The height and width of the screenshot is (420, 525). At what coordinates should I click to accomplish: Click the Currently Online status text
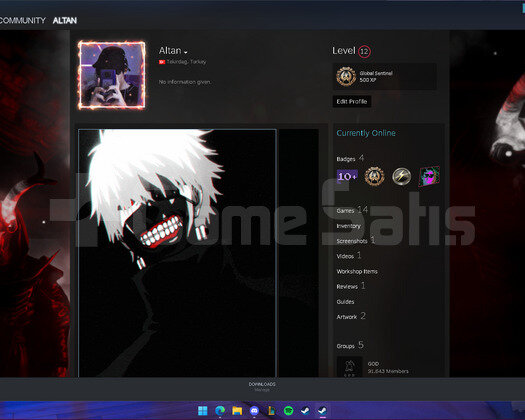pyautogui.click(x=366, y=133)
